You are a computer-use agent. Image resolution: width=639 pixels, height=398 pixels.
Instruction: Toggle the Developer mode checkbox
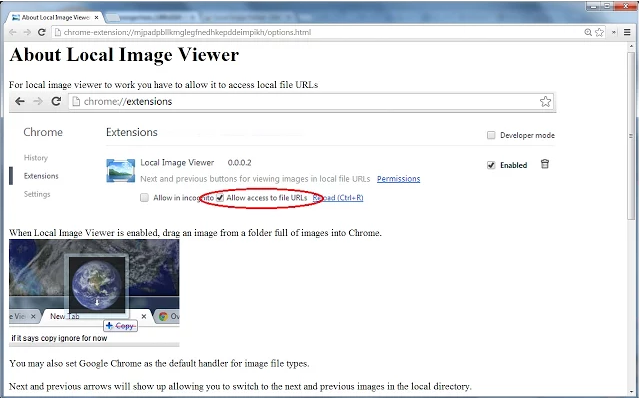(491, 135)
